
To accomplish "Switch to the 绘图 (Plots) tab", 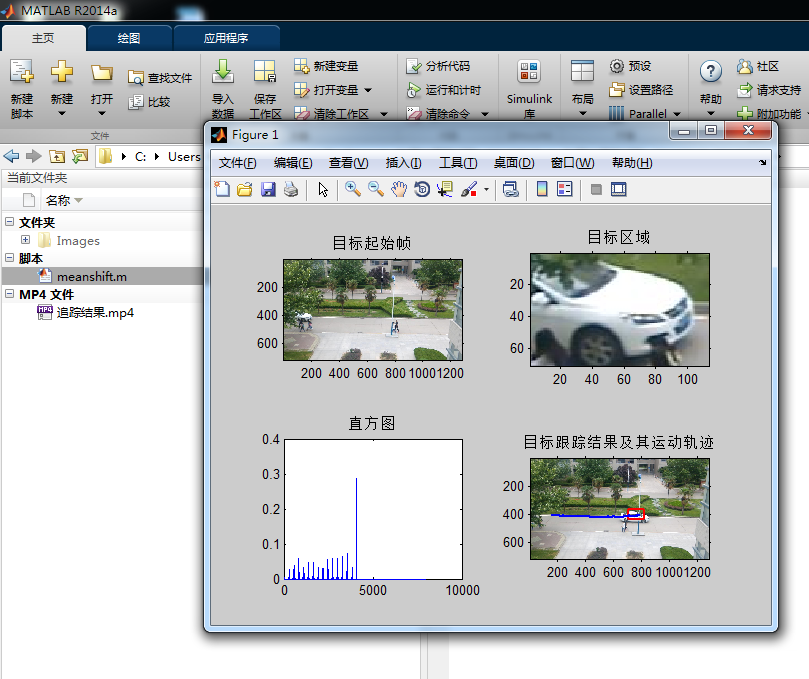I will [x=129, y=38].
